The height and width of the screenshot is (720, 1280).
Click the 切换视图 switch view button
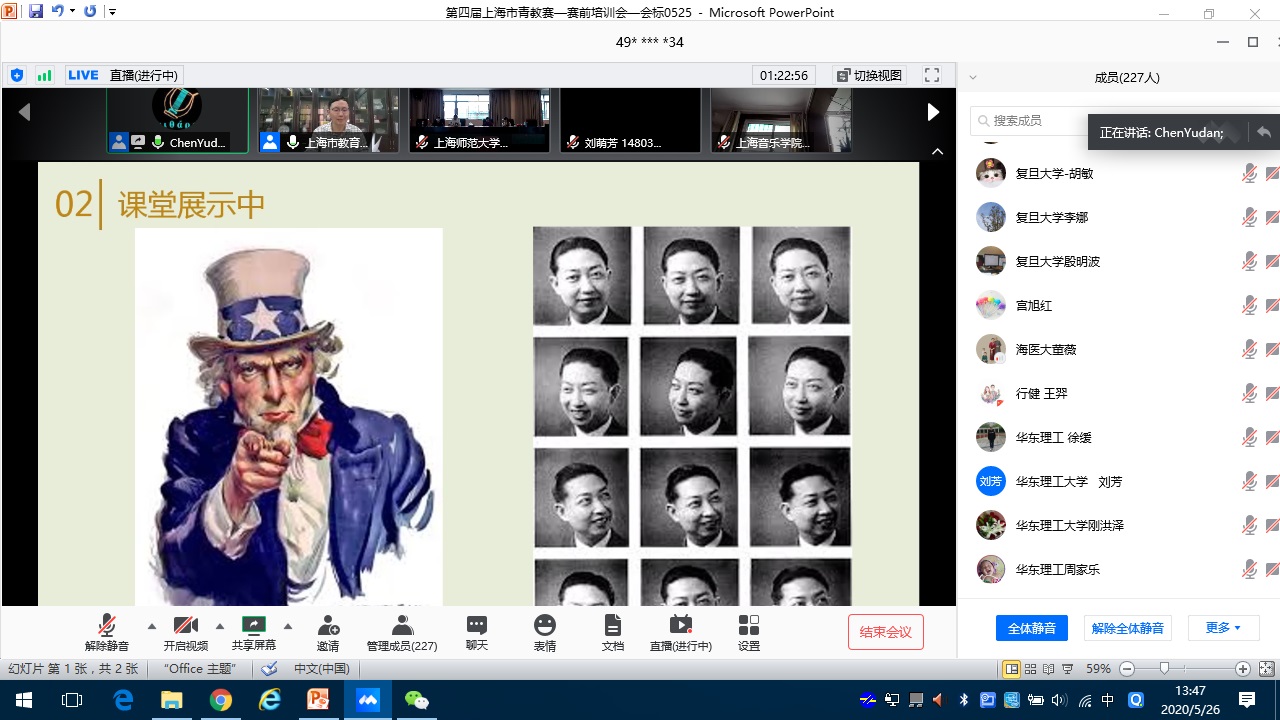[x=870, y=75]
